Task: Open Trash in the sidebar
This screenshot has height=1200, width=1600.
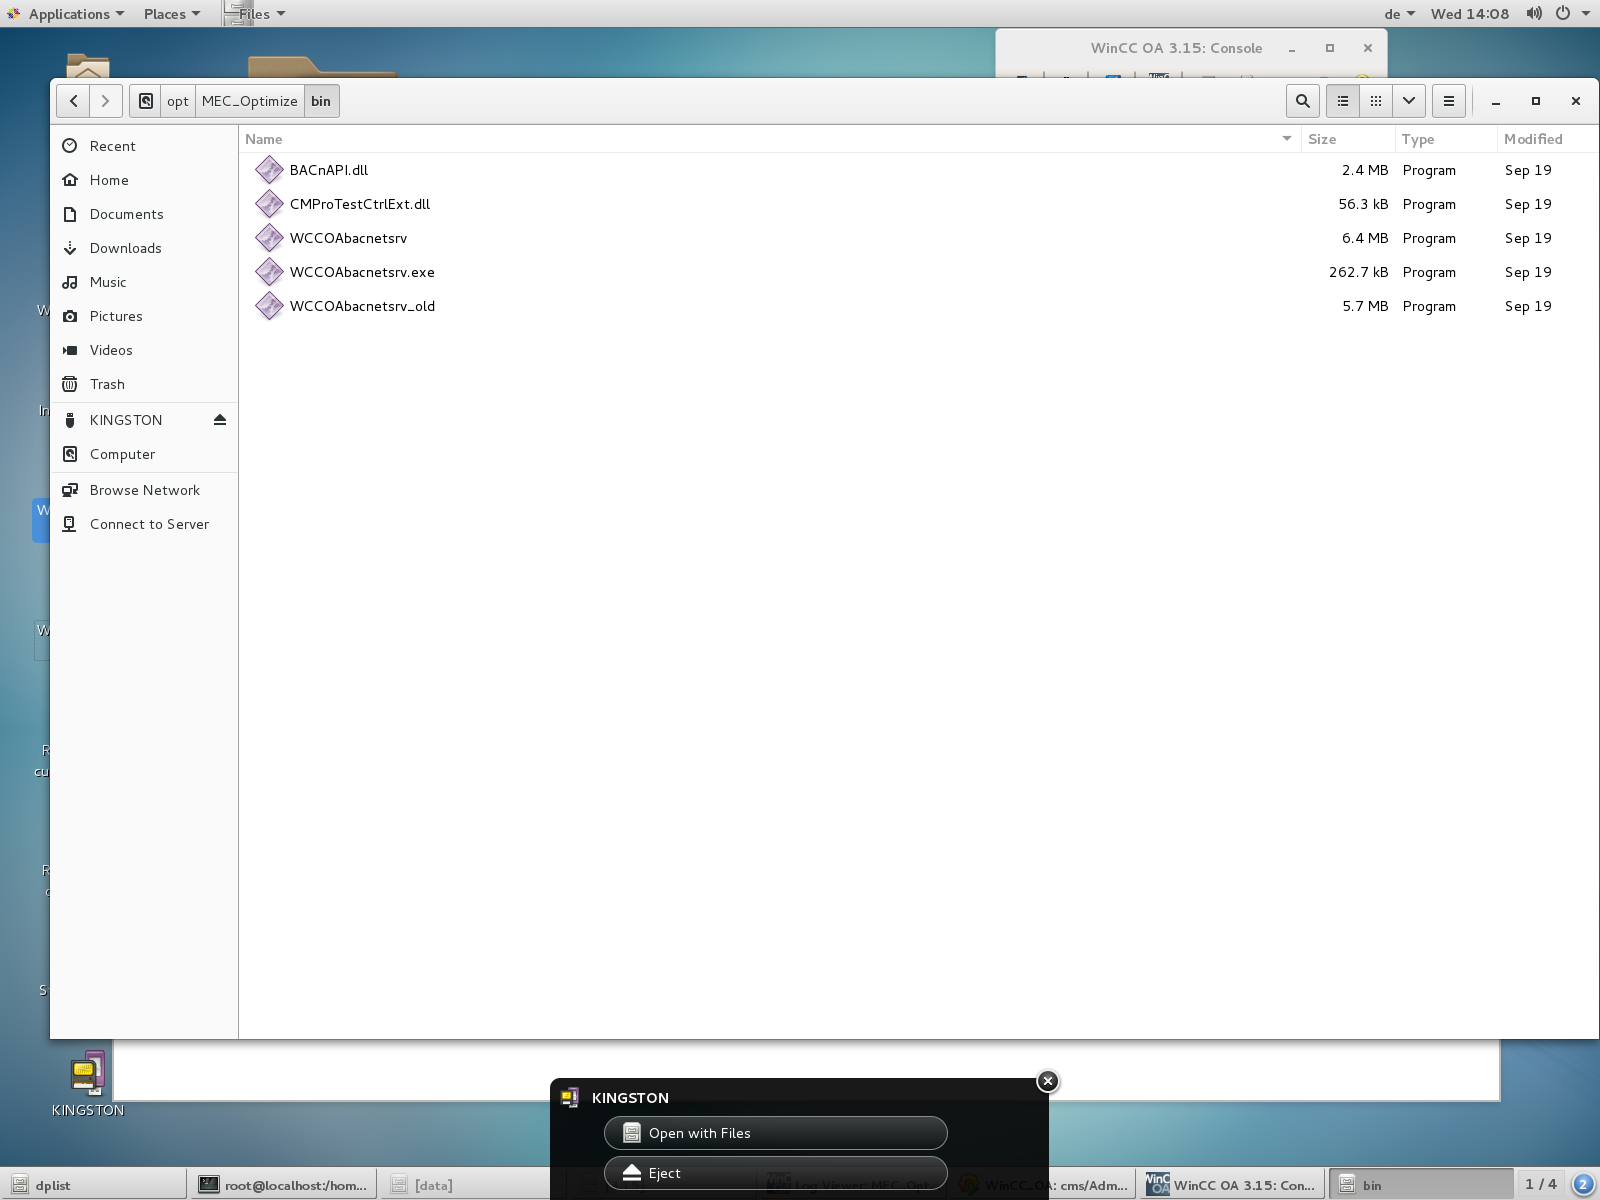Action: (x=107, y=384)
